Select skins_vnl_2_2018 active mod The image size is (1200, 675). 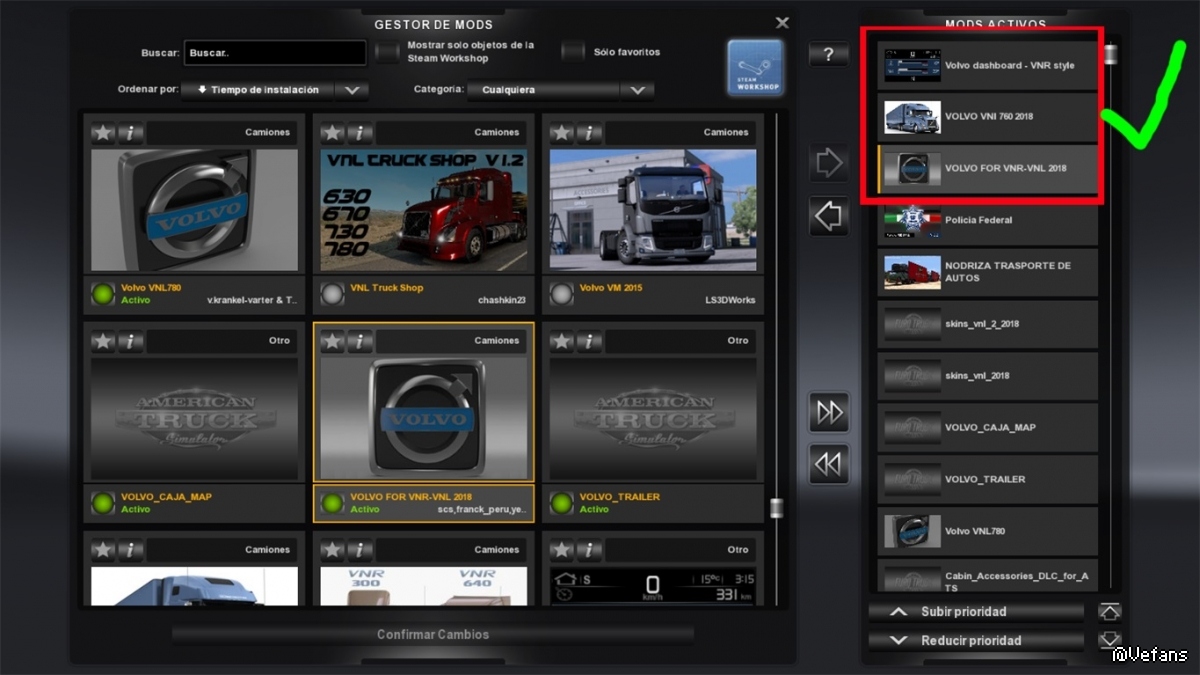988,324
